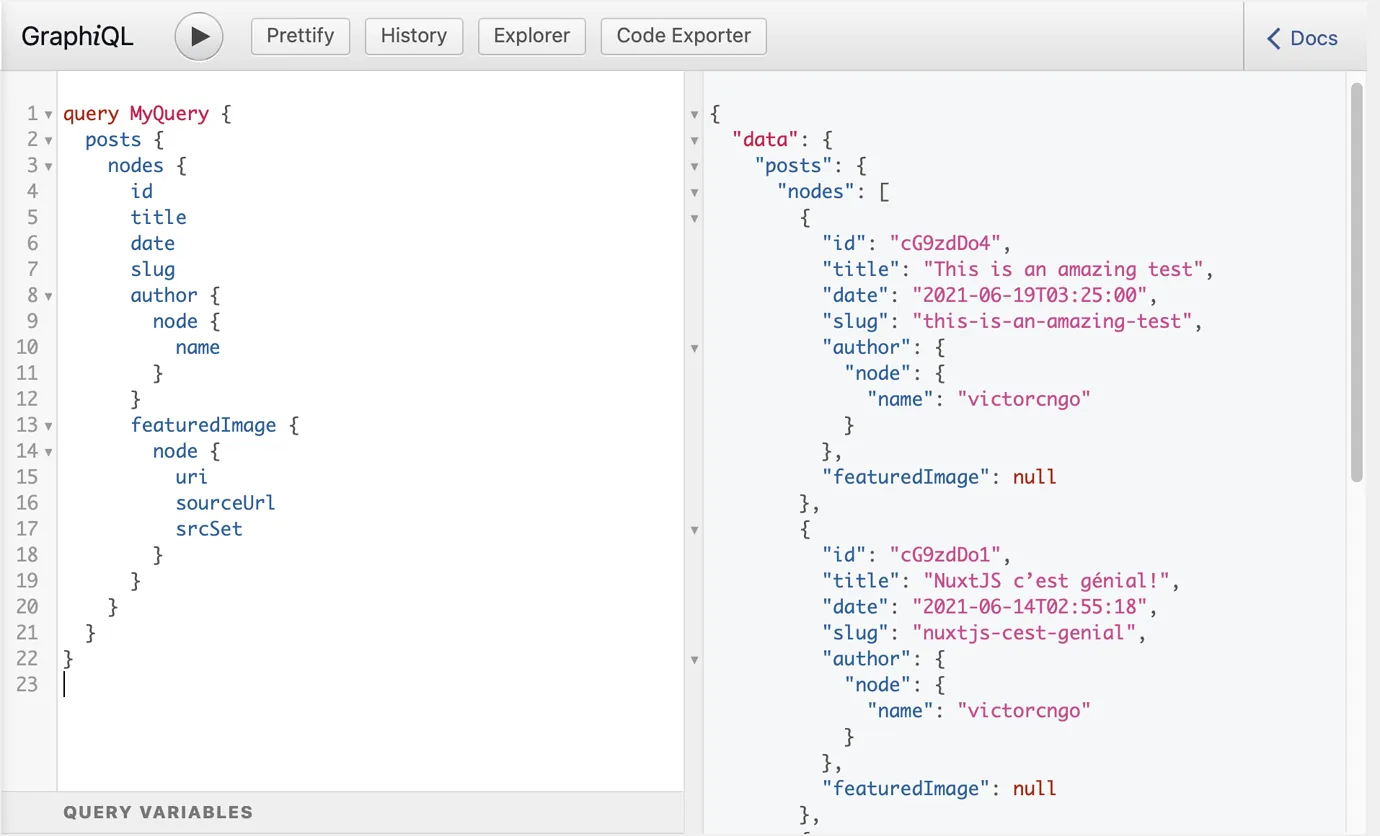Expand the Query Variables panel
The image size is (1380, 836).
coord(158,812)
